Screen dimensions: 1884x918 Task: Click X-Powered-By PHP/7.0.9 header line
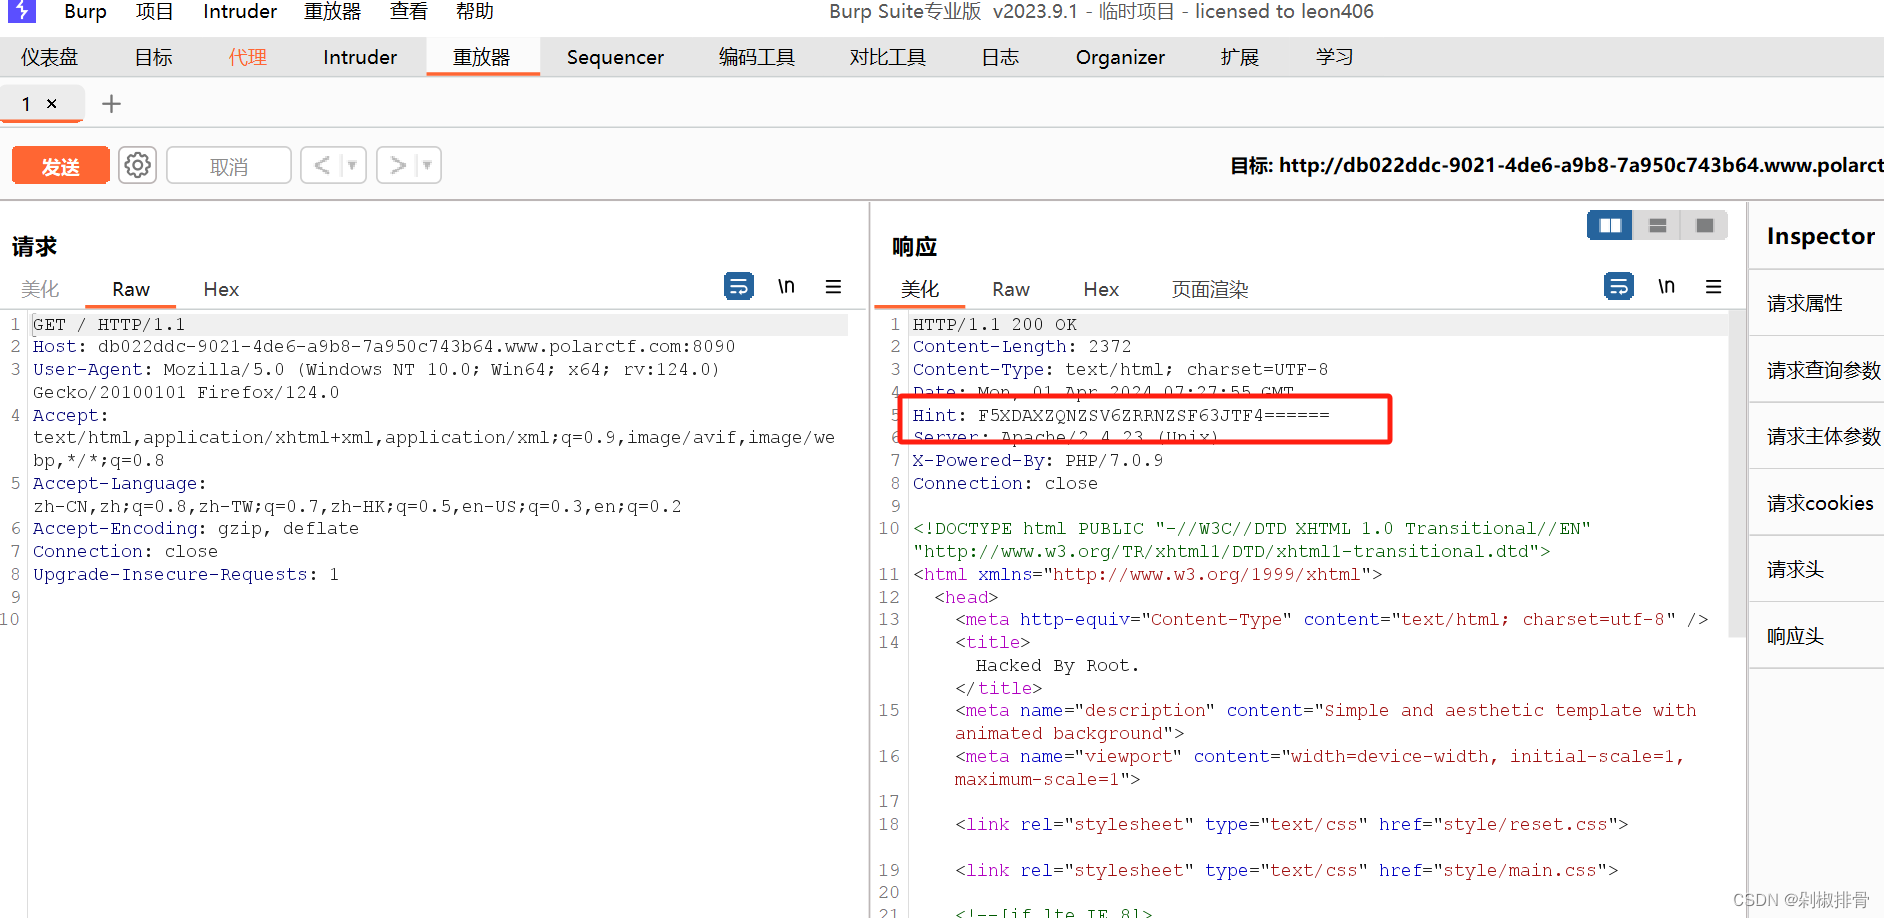pyautogui.click(x=1038, y=460)
